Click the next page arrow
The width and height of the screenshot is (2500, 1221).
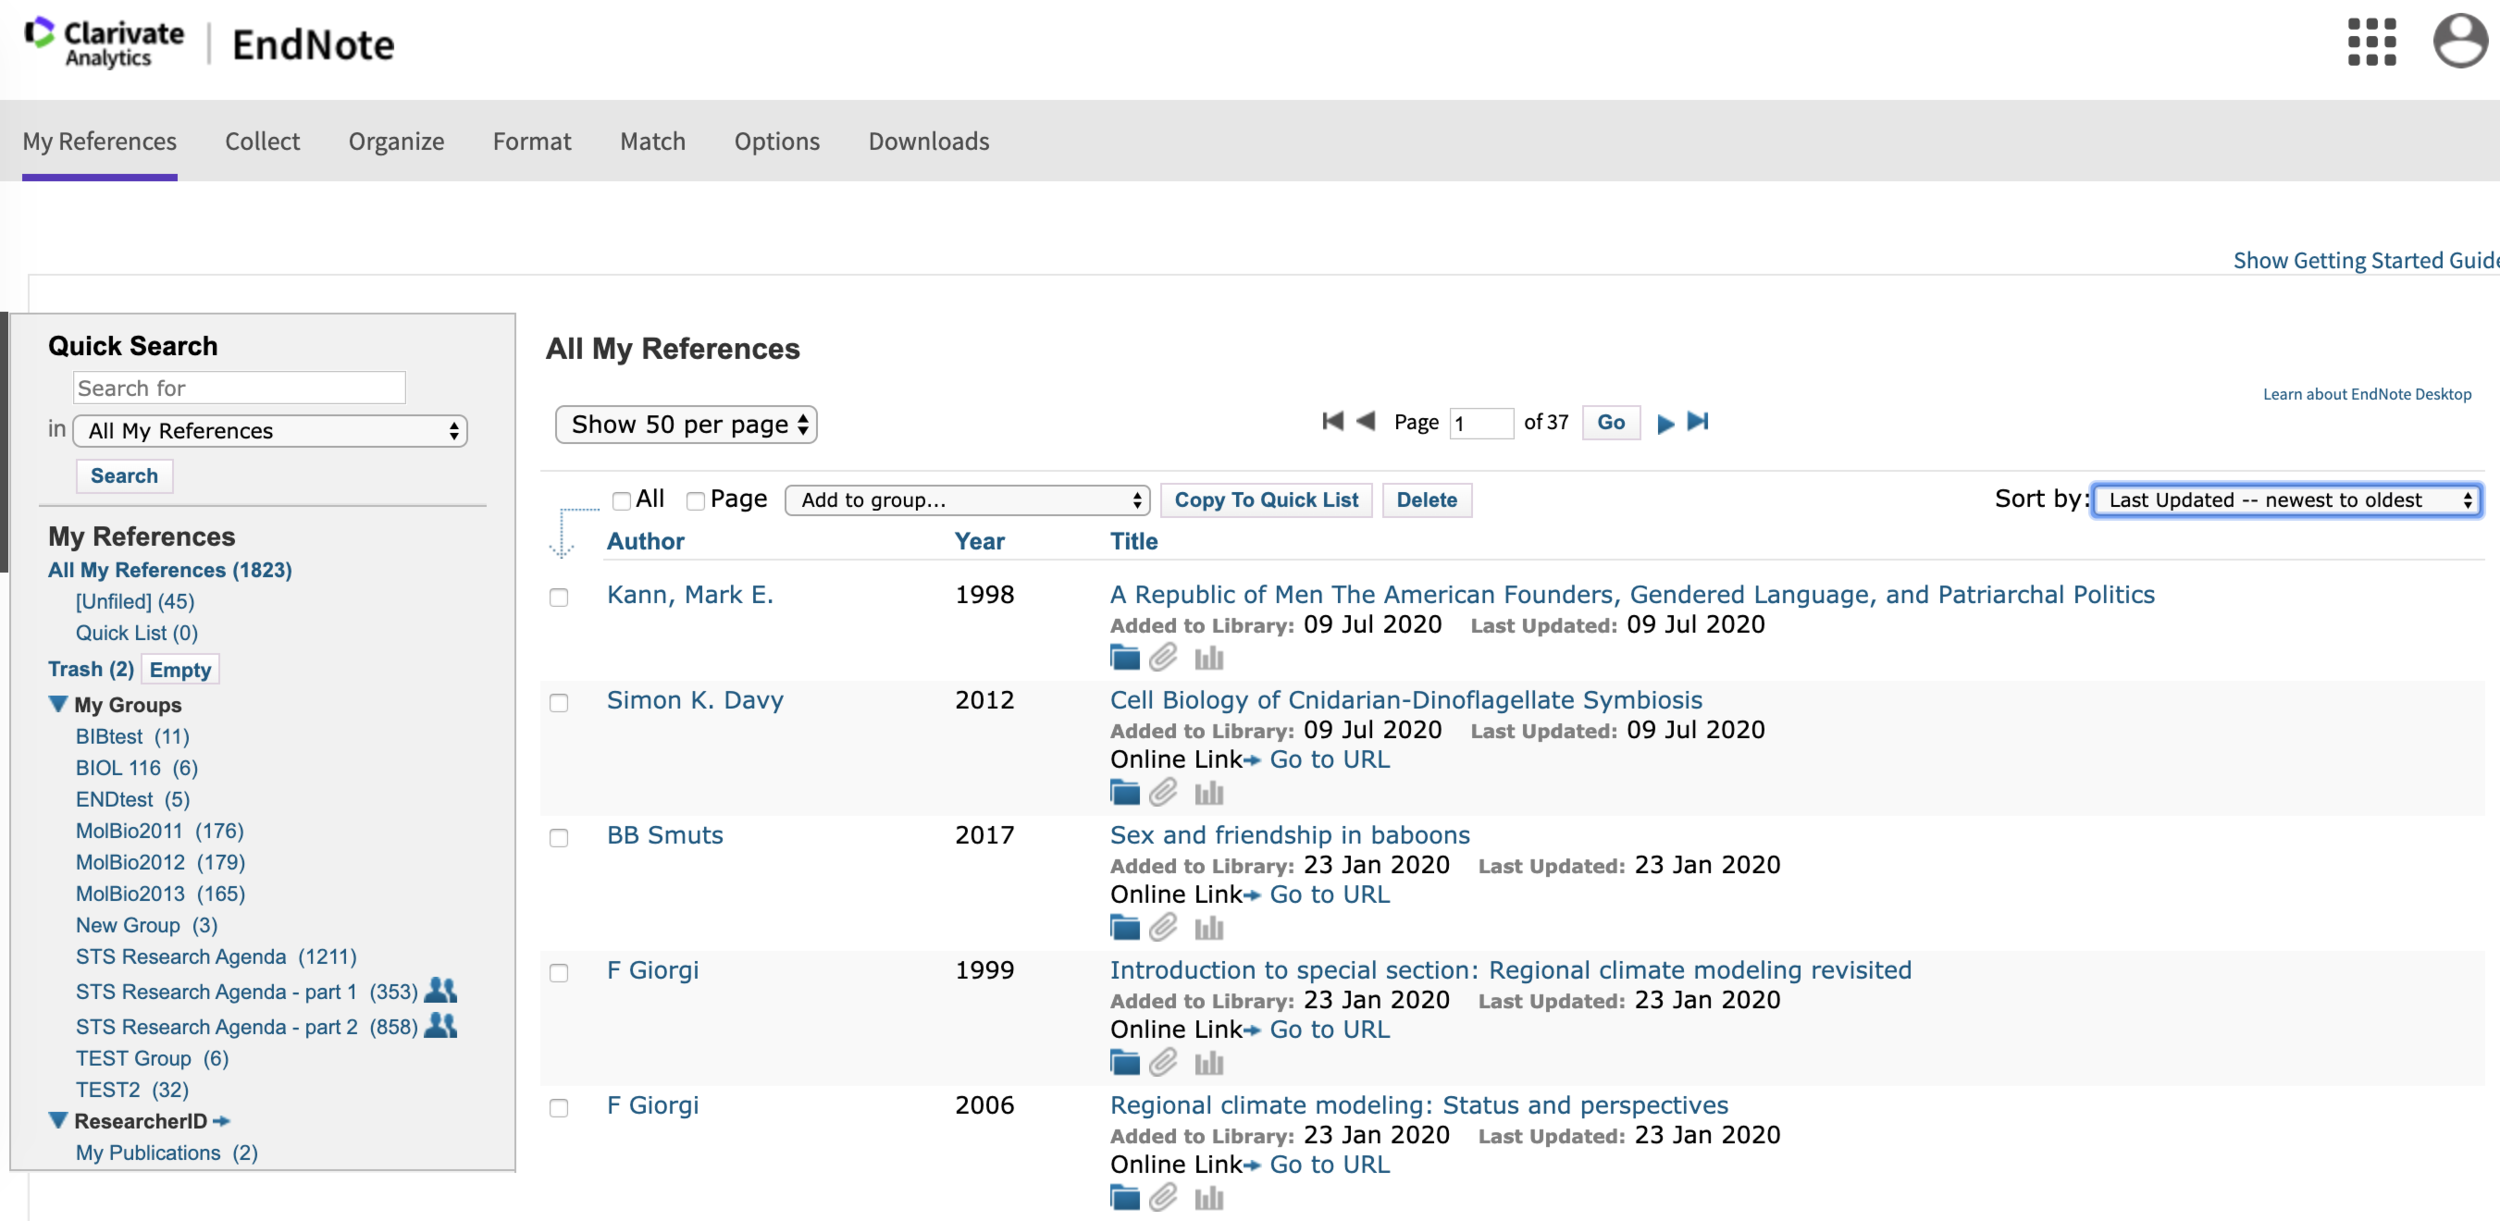pos(1665,423)
